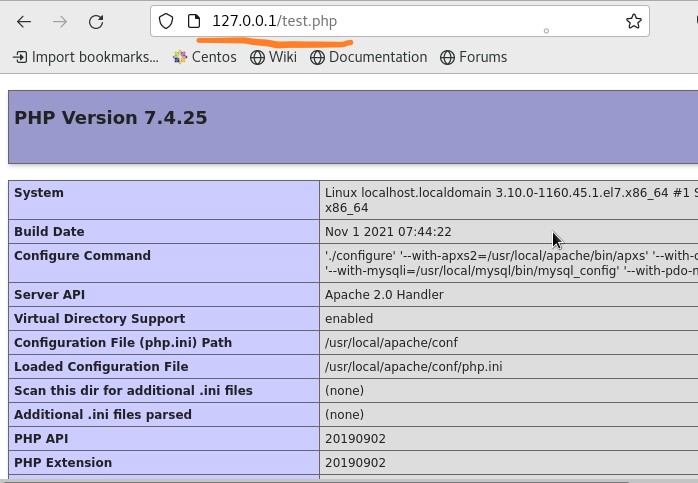Viewport: 698px width, 483px height.
Task: Click Configuration File (php.ini) Path label
Action: pos(123,343)
